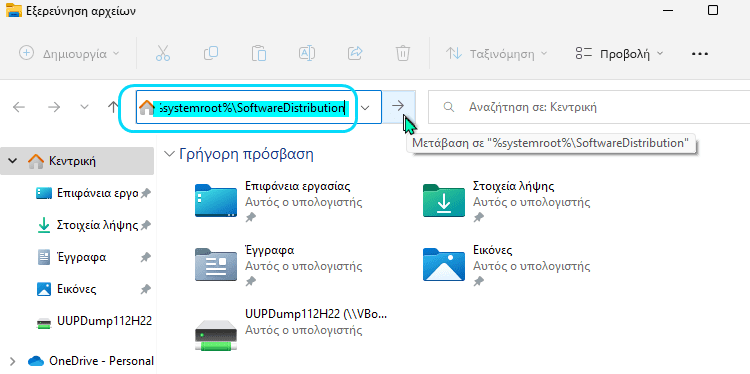This screenshot has width=750, height=374.
Task: Go up one level with up arrow
Action: (113, 107)
